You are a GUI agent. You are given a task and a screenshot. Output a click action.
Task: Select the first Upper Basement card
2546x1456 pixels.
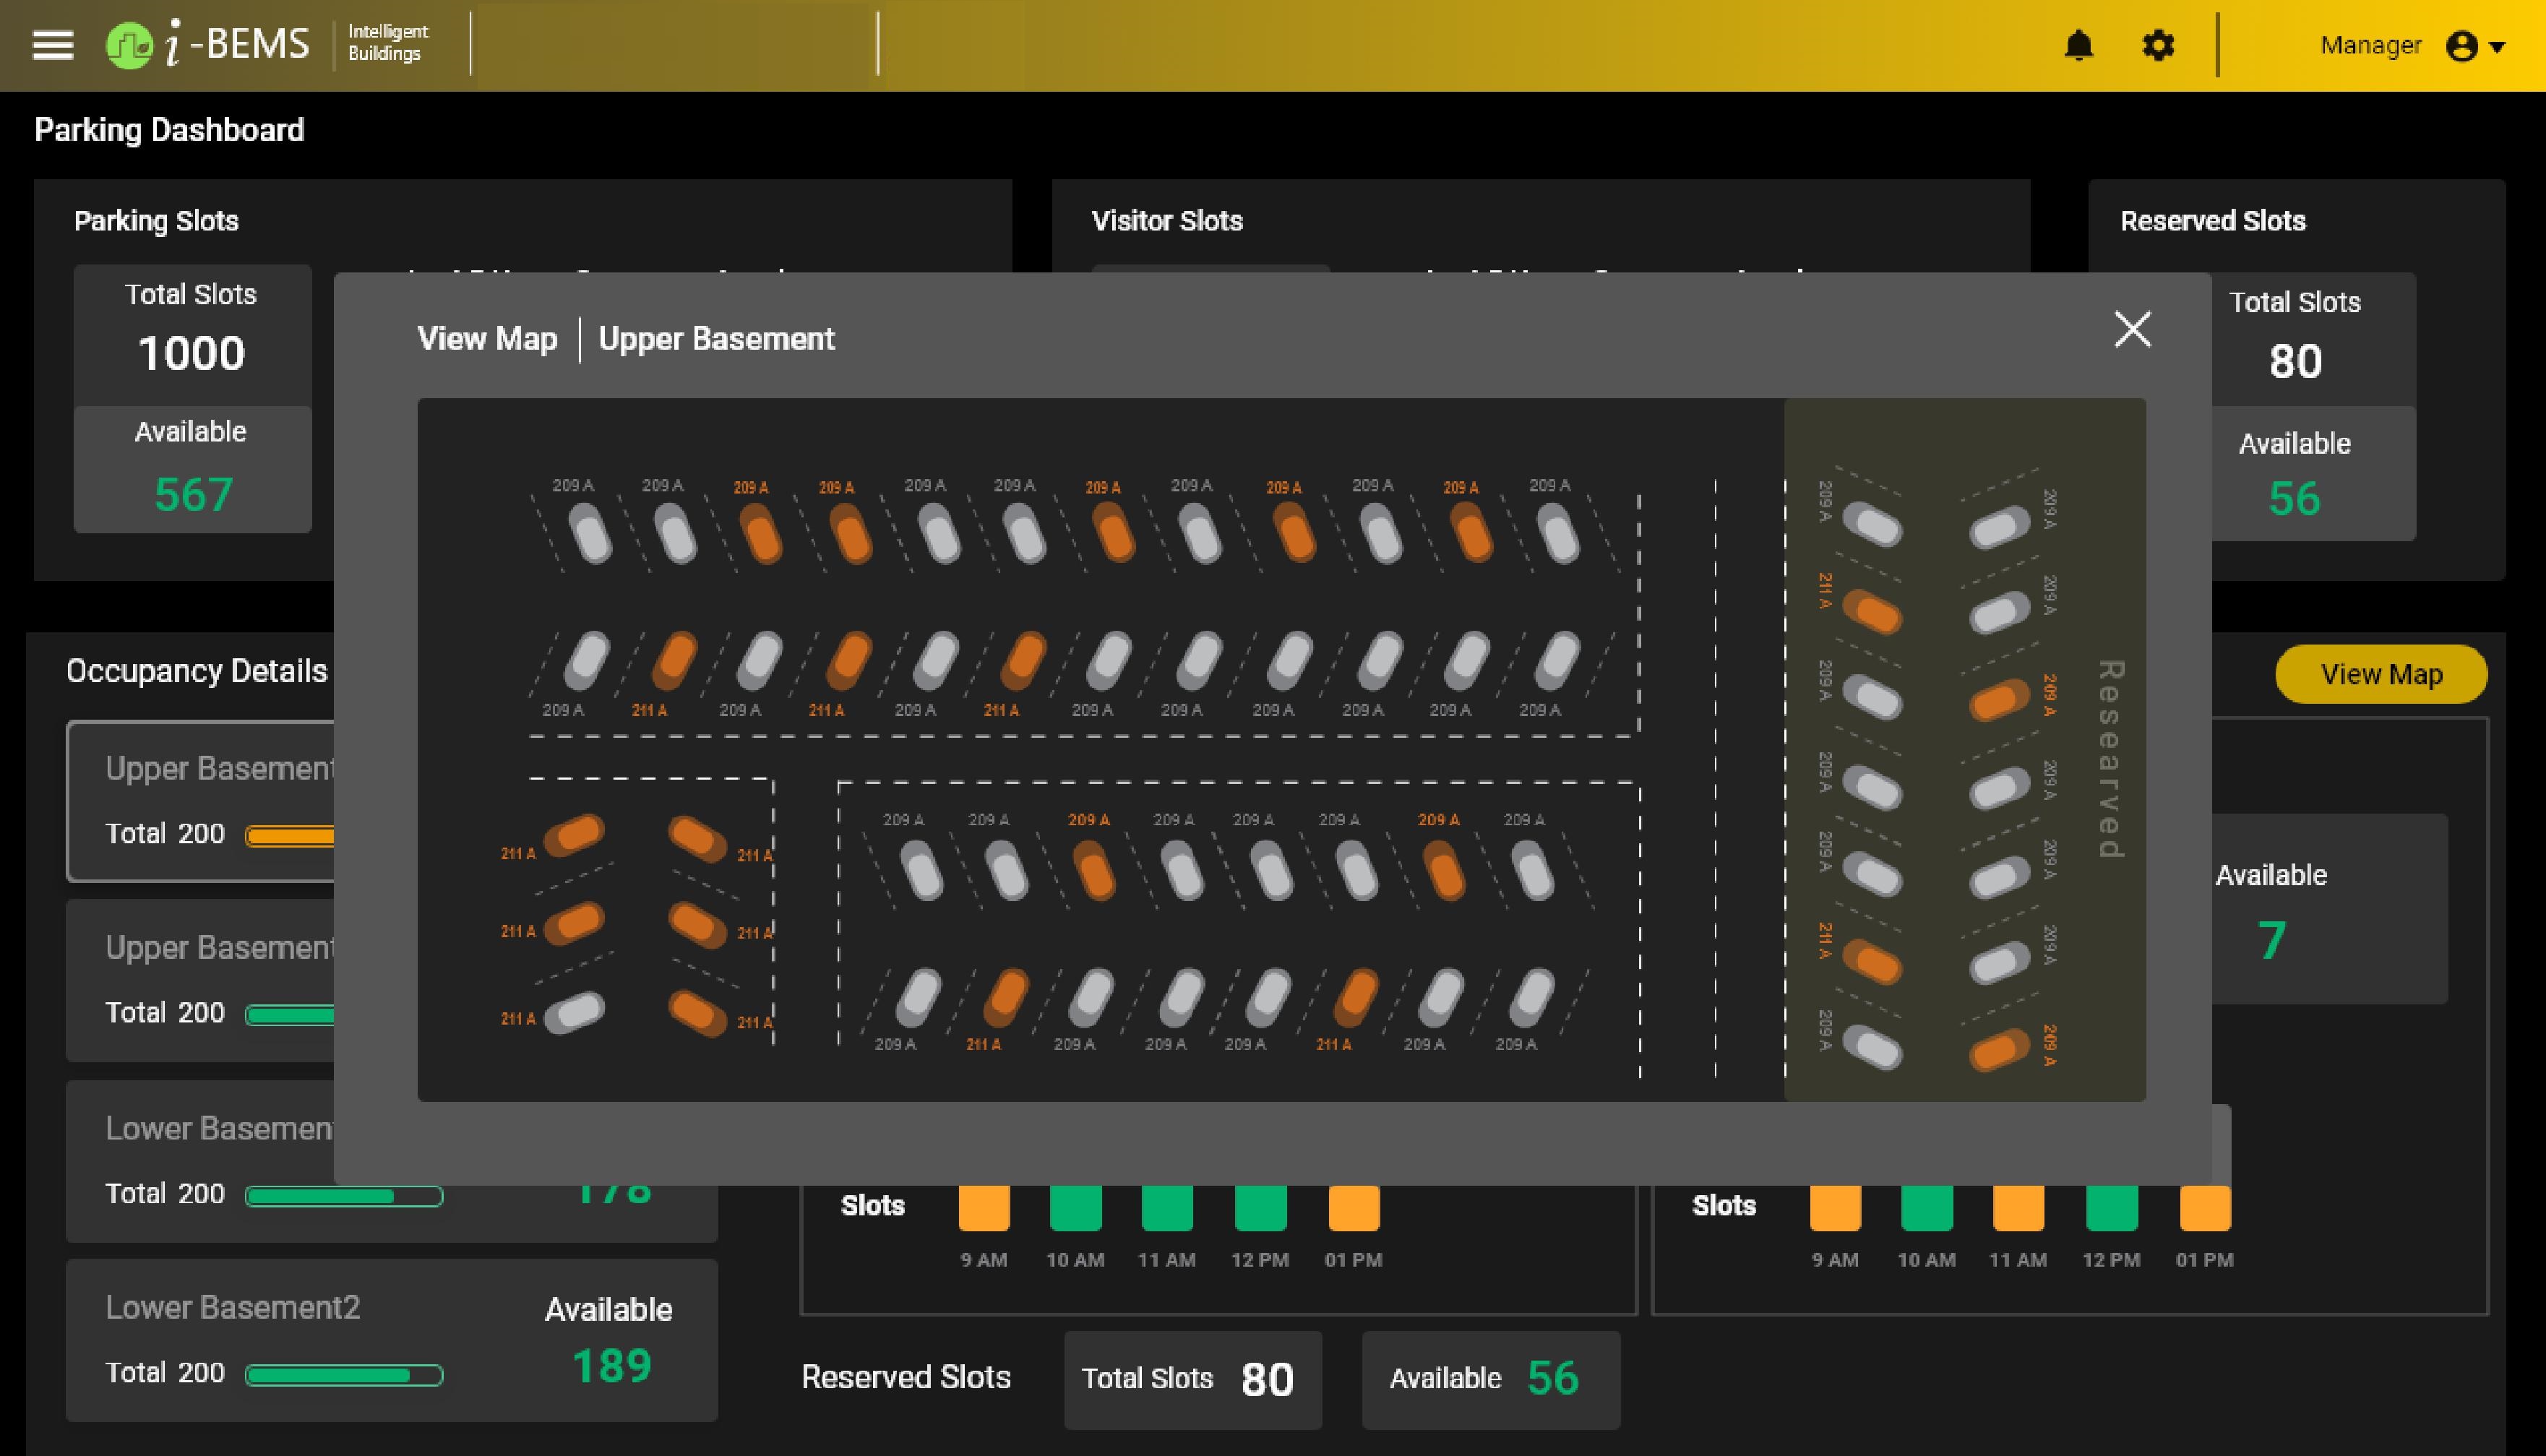click(x=200, y=800)
